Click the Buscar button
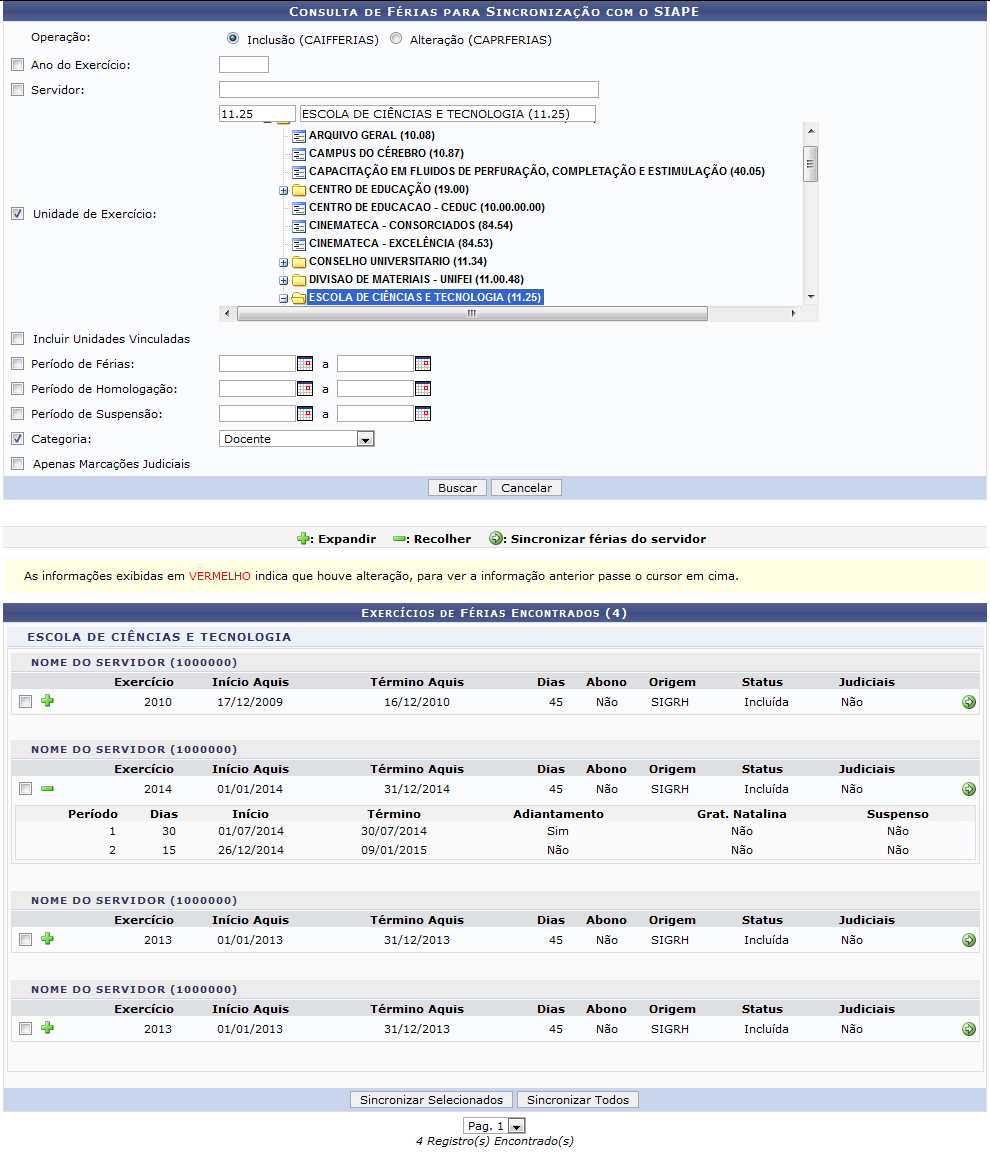Viewport: 990px width, 1161px height. click(x=458, y=488)
